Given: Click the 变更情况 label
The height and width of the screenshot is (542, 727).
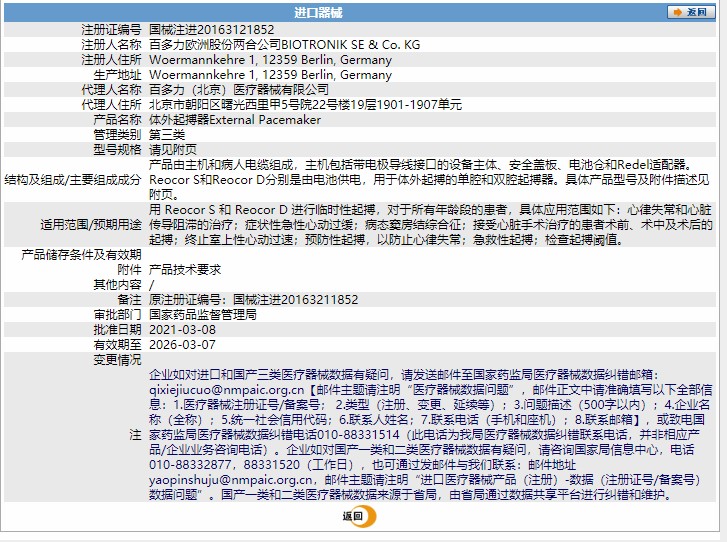Looking at the screenshot, I should click(x=117, y=360).
